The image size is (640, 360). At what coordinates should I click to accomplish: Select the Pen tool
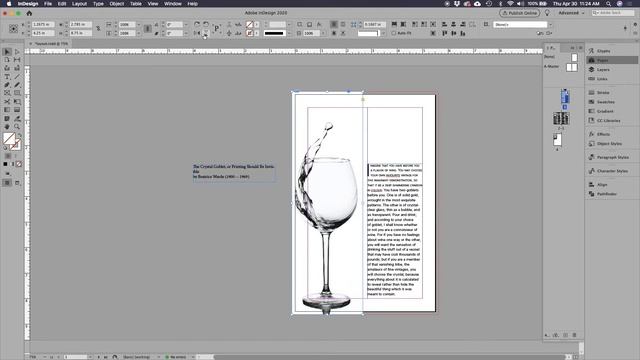tap(7, 85)
